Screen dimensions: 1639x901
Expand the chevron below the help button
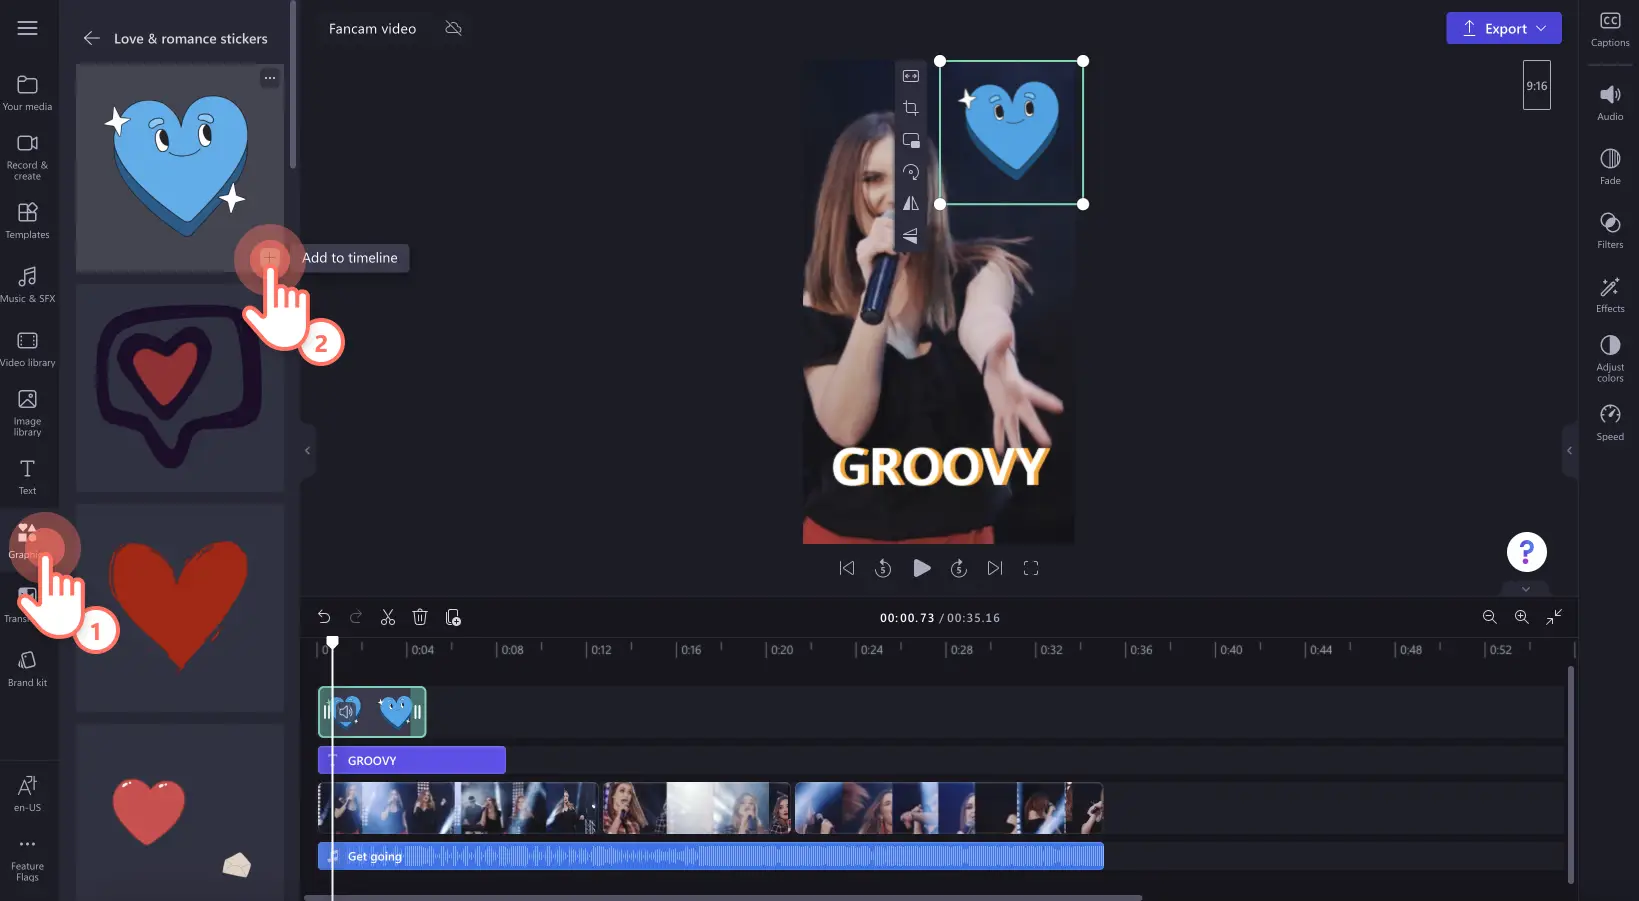pyautogui.click(x=1526, y=588)
